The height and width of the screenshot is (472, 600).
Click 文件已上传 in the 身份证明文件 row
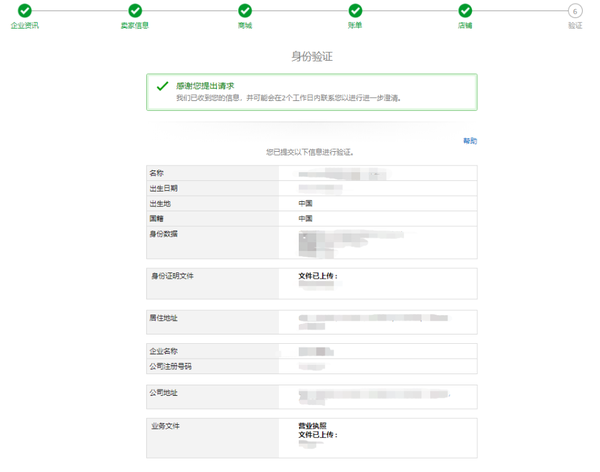[318, 276]
